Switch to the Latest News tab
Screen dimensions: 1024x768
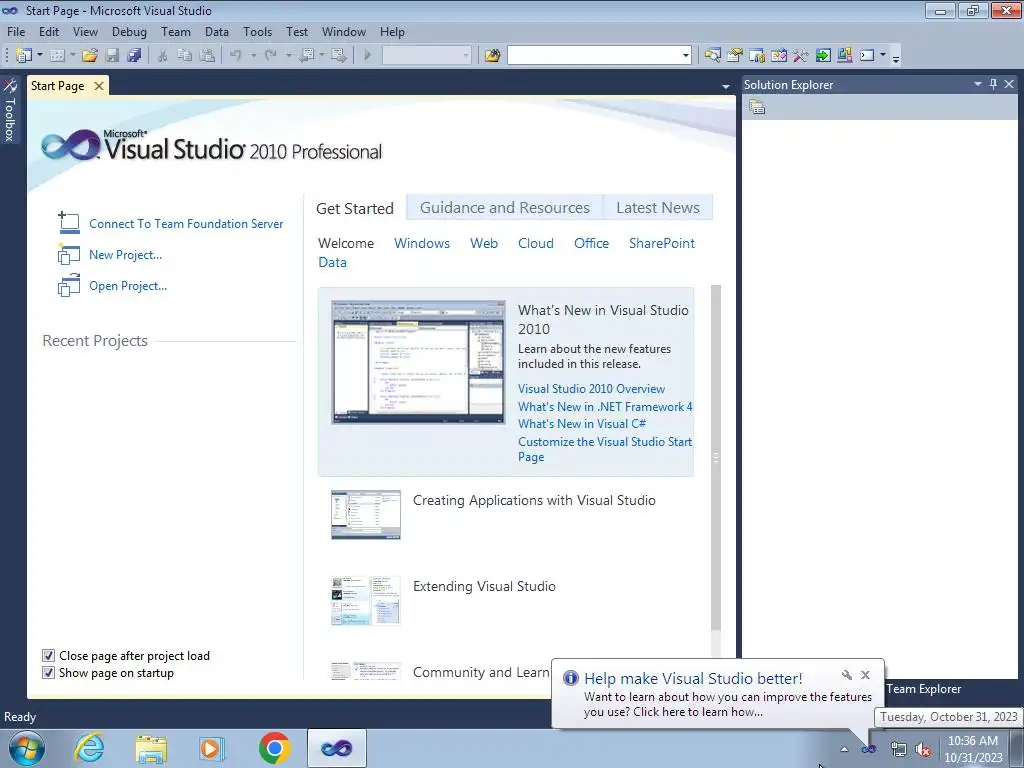pos(658,208)
